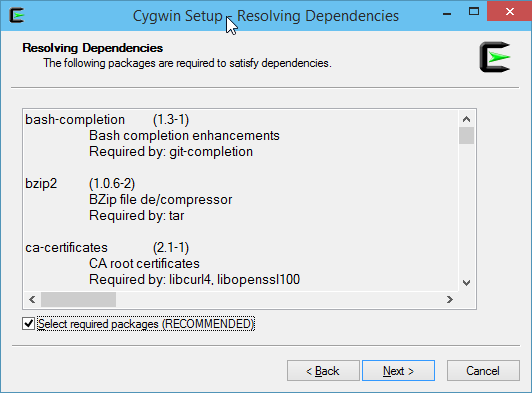Click the Cygwin icon in title bar
532x393 pixels.
point(16,16)
